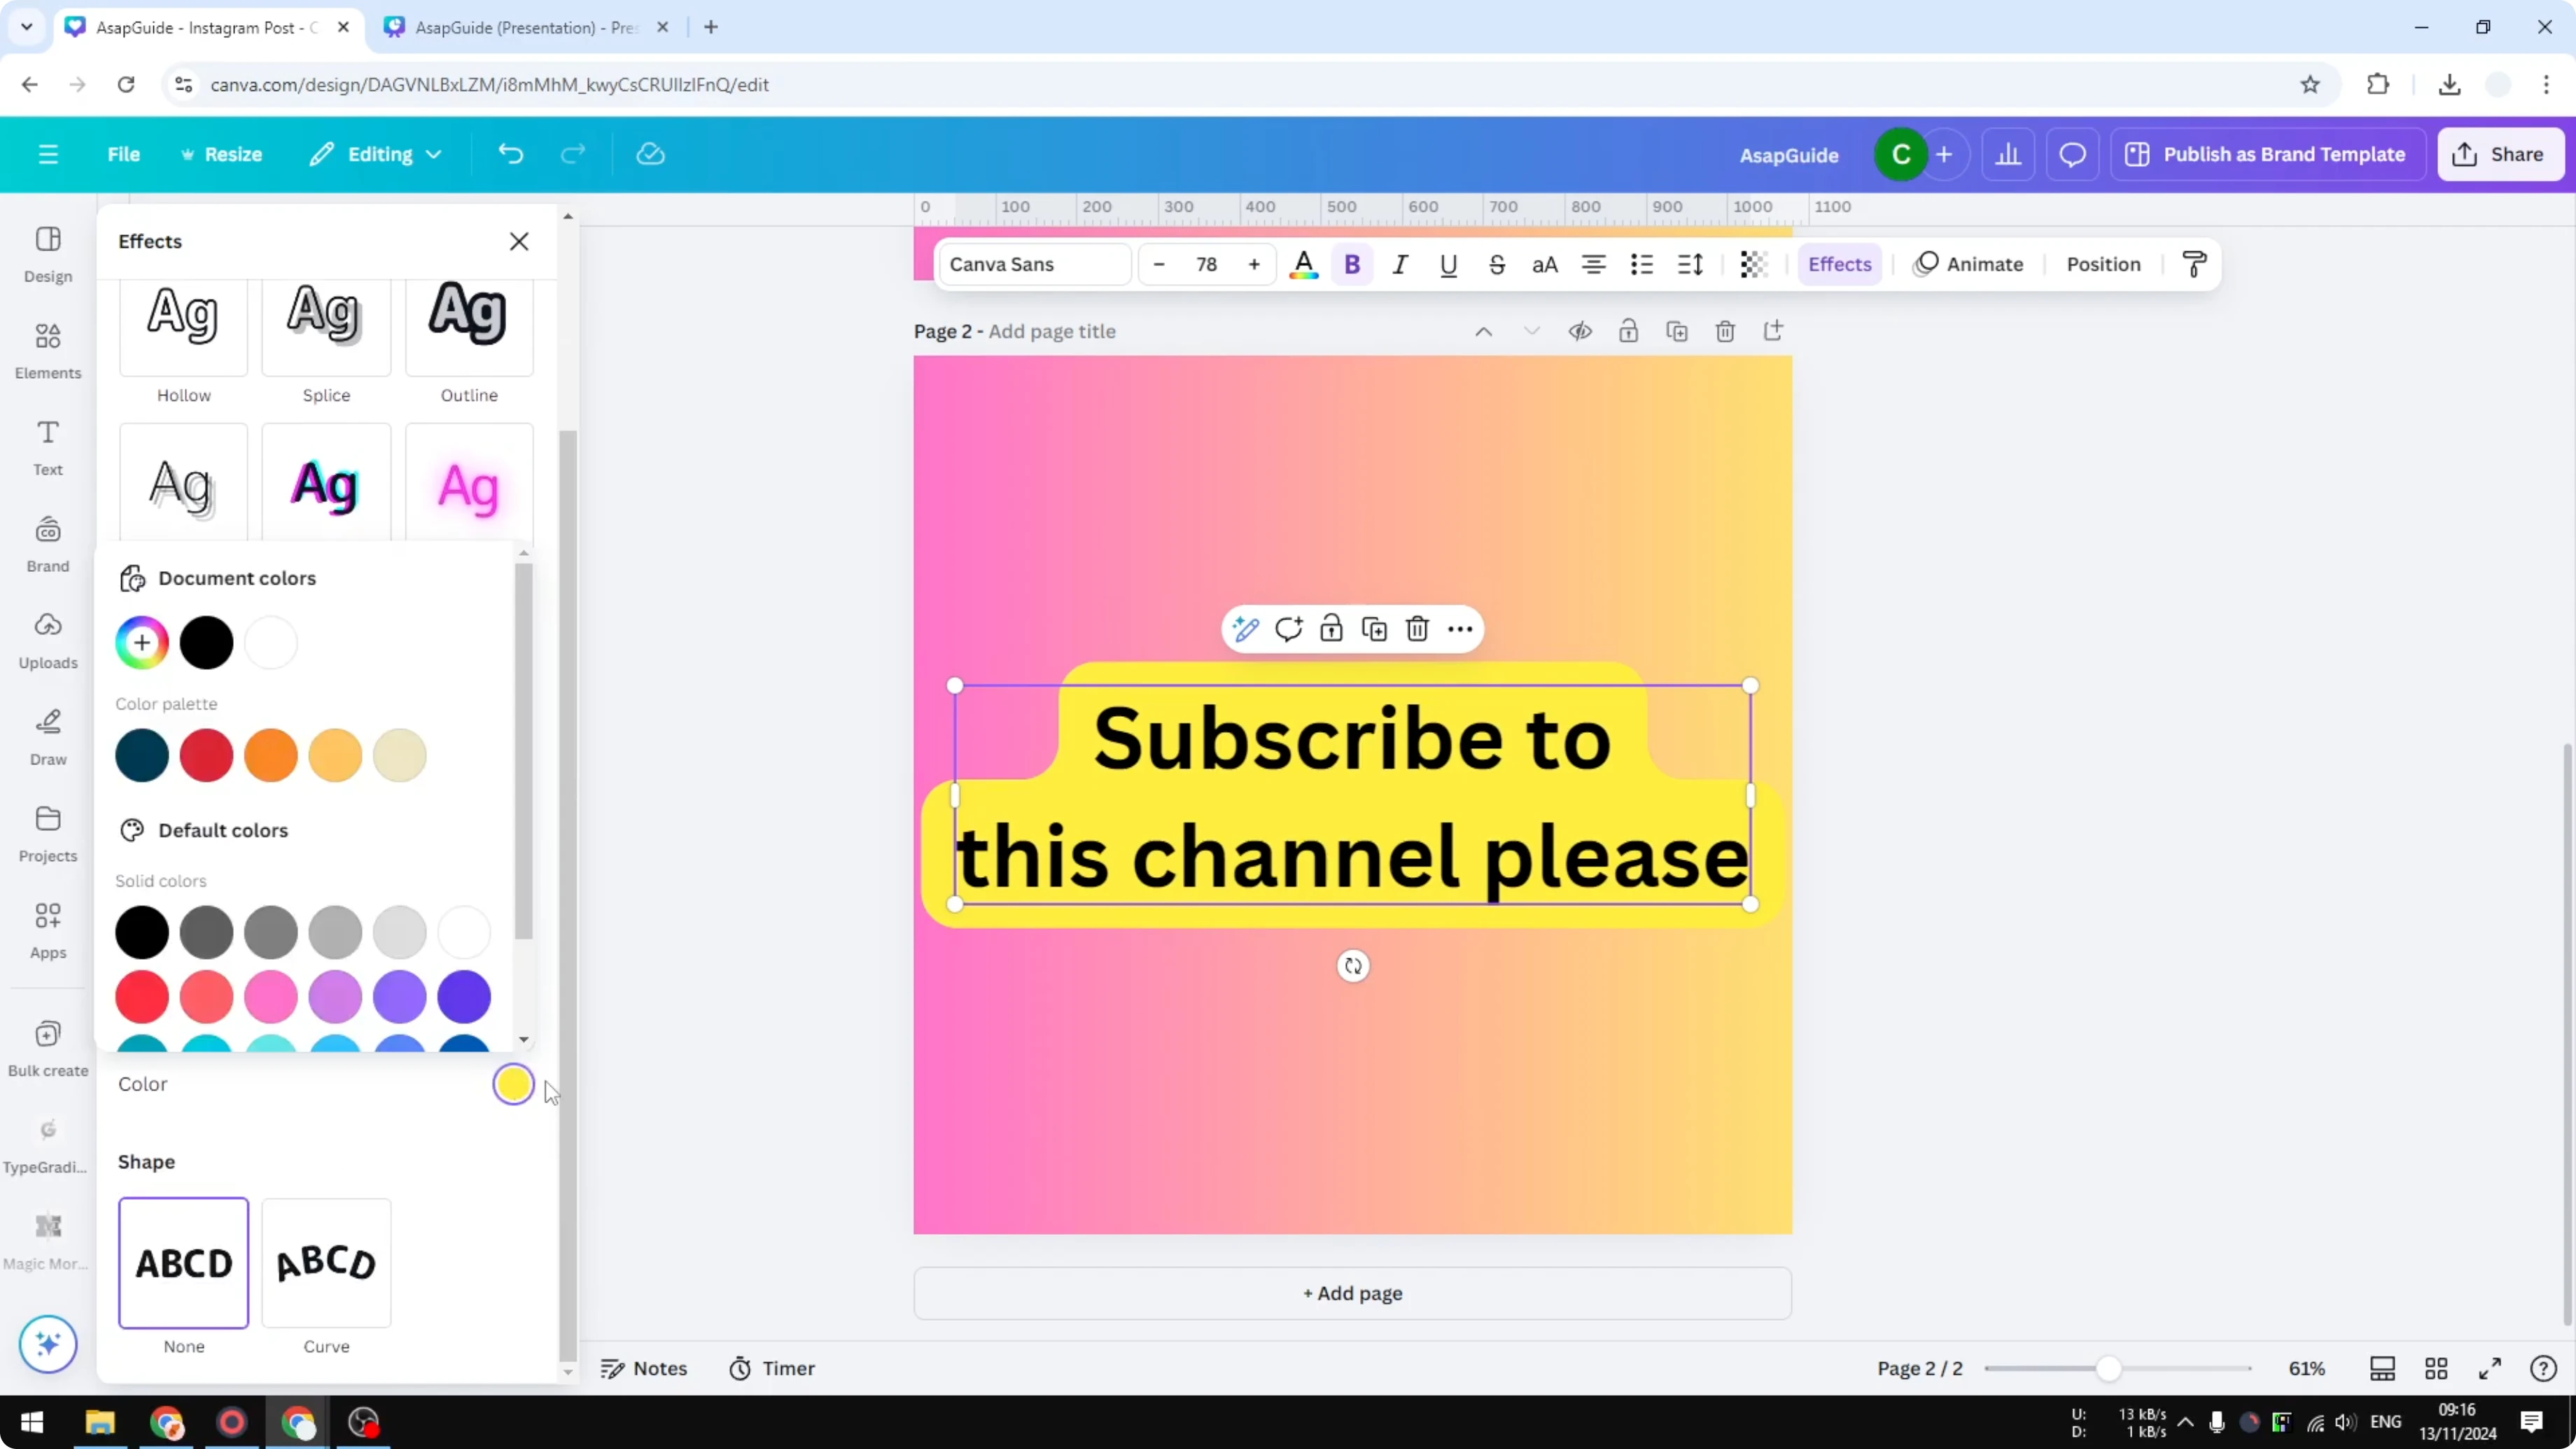The image size is (2576, 1449).
Task: Click the Undo arrow in the top bar
Action: click(x=510, y=153)
